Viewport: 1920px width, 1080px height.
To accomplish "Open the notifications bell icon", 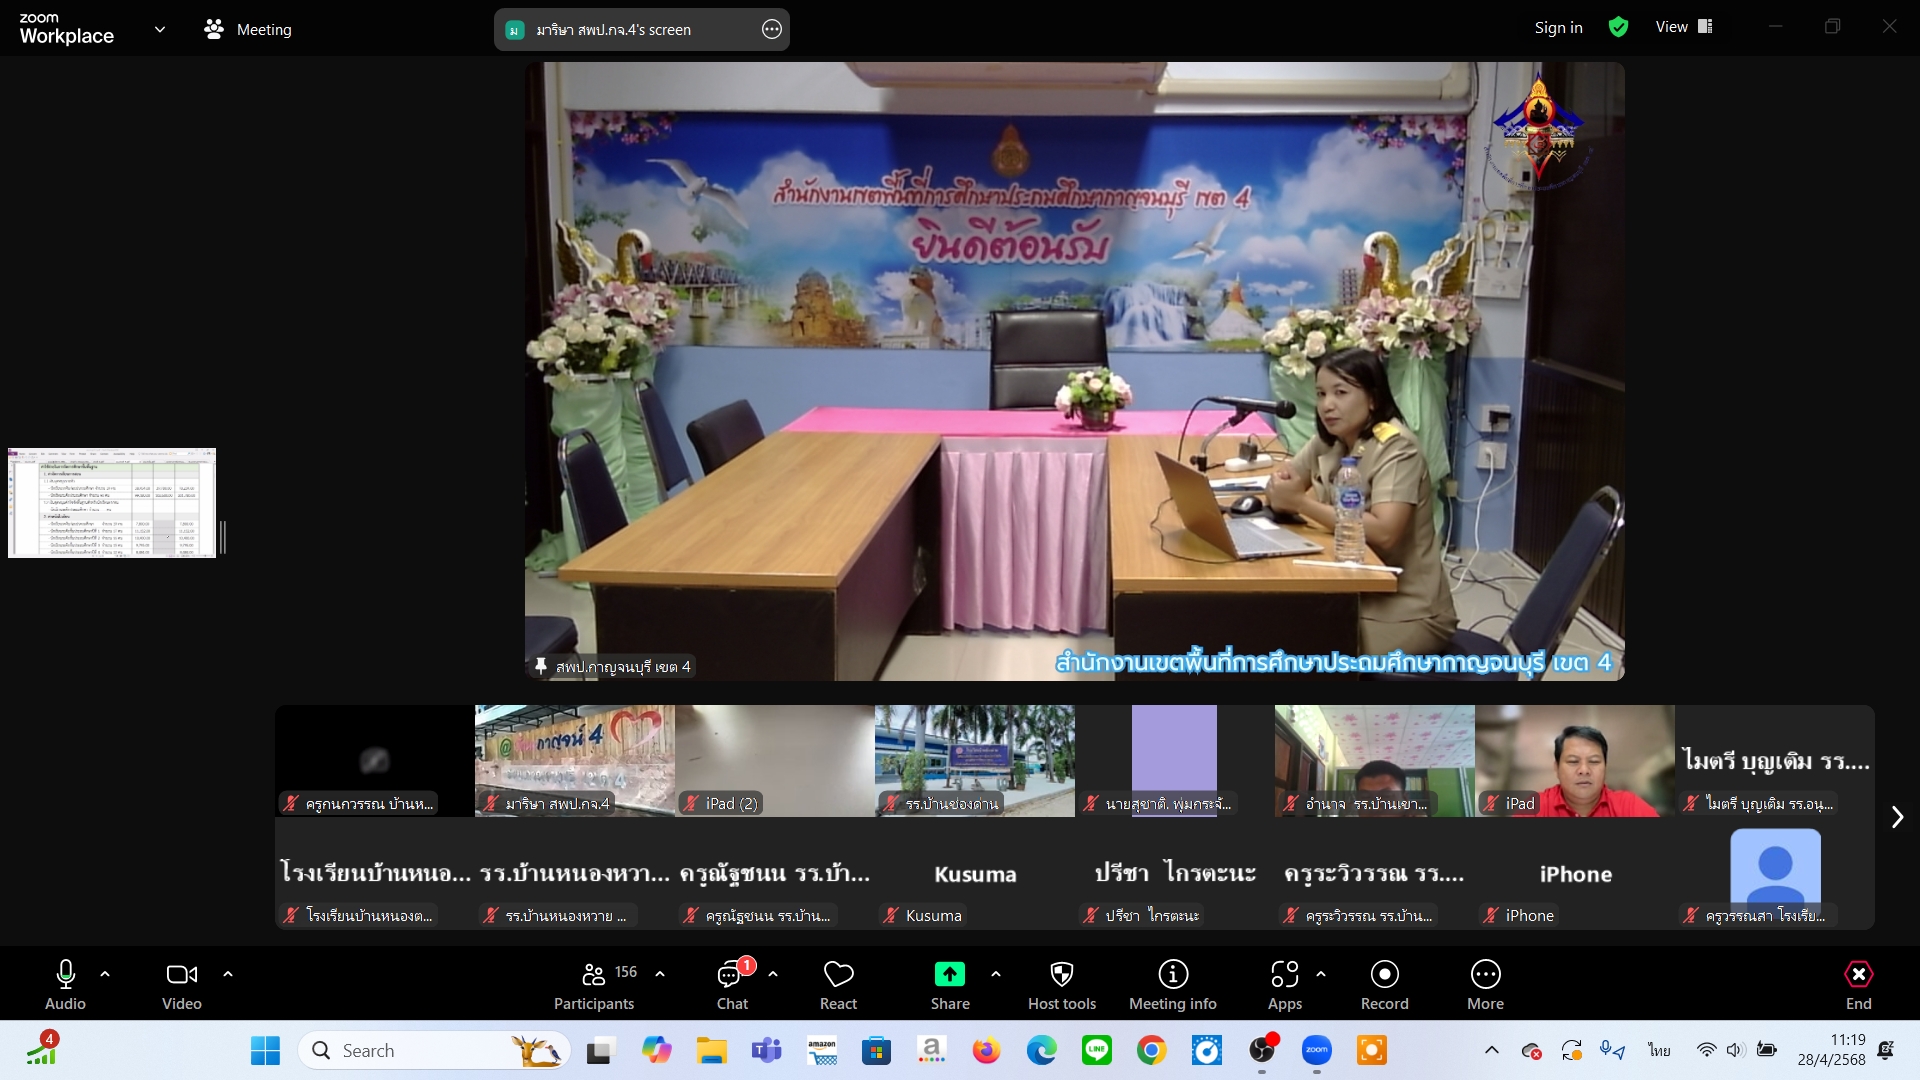I will [x=1886, y=1050].
